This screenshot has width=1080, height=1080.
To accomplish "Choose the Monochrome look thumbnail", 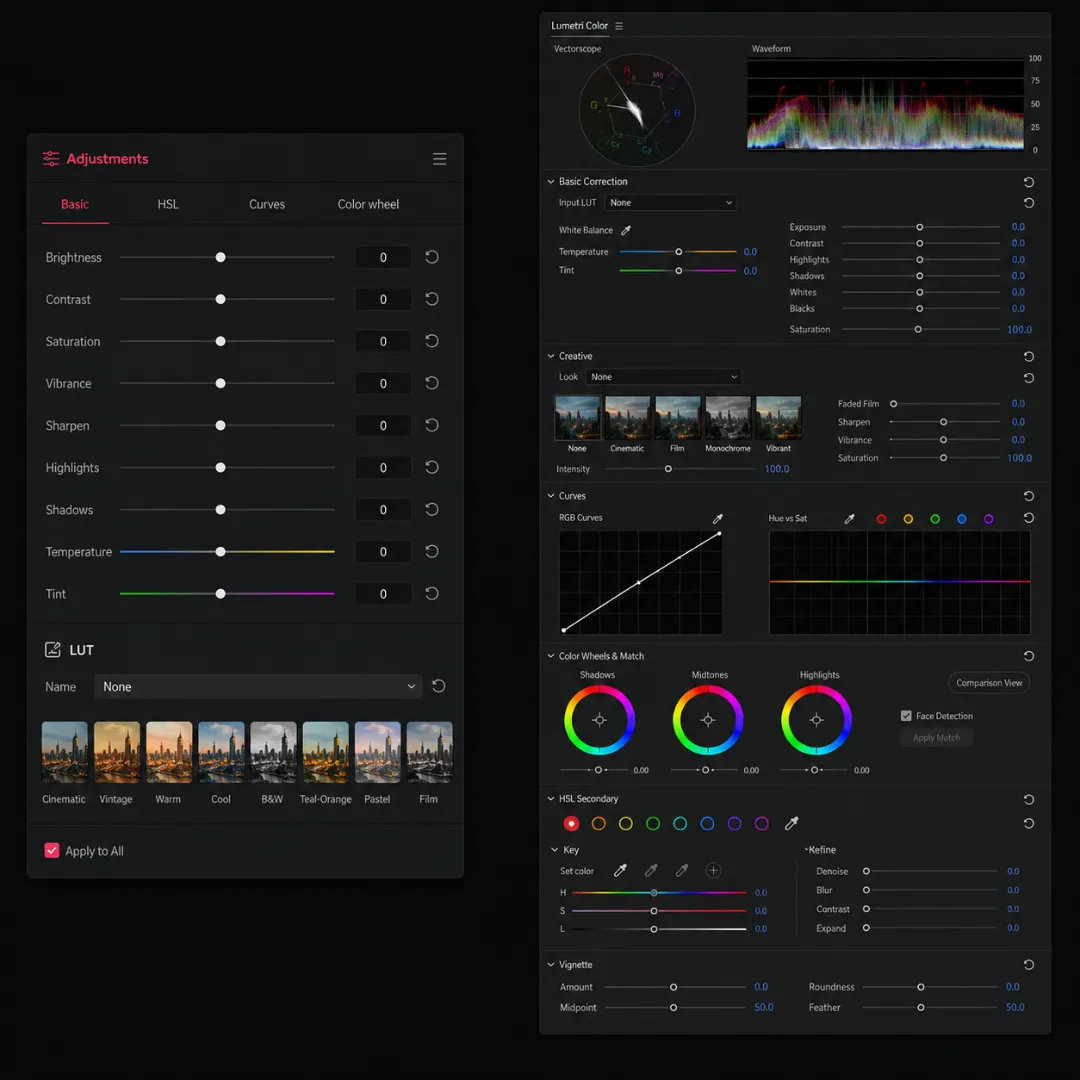I will pyautogui.click(x=728, y=417).
